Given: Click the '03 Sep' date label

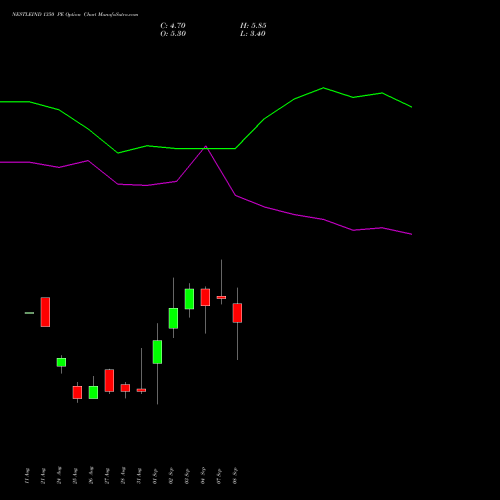Looking at the screenshot, I should point(187,476).
